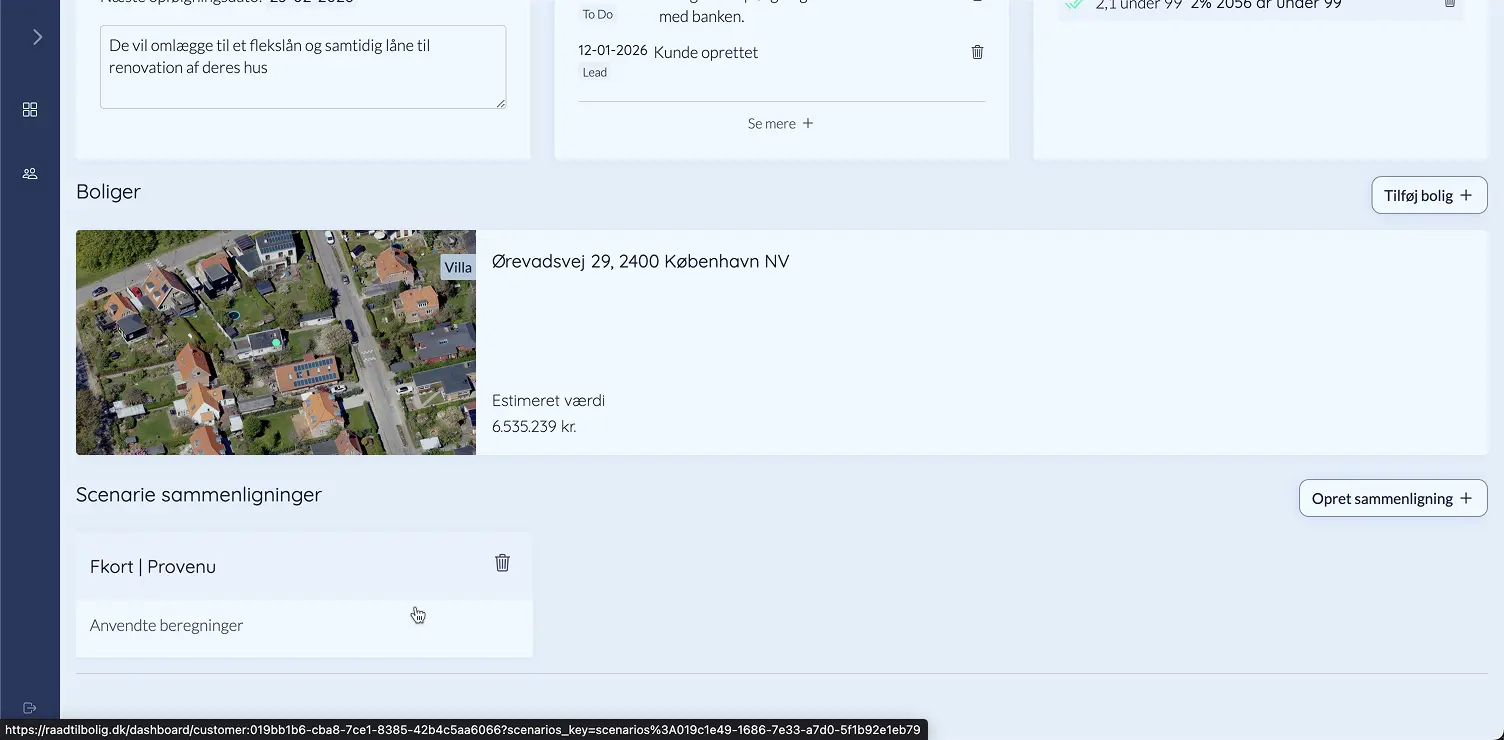Click the 'Villa' badge on property image
The image size is (1504, 740).
pos(458,267)
